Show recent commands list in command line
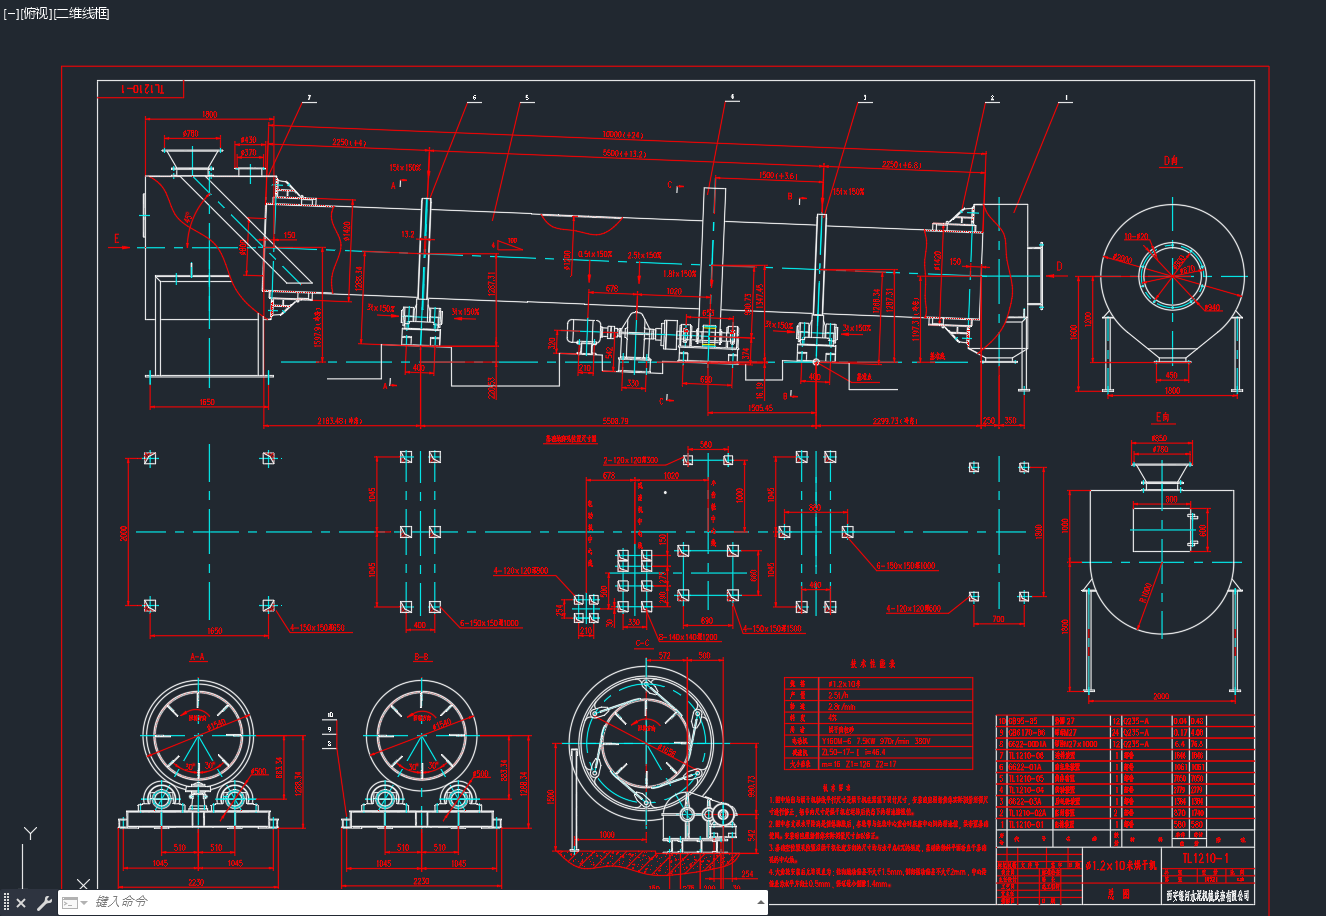 (x=74, y=903)
